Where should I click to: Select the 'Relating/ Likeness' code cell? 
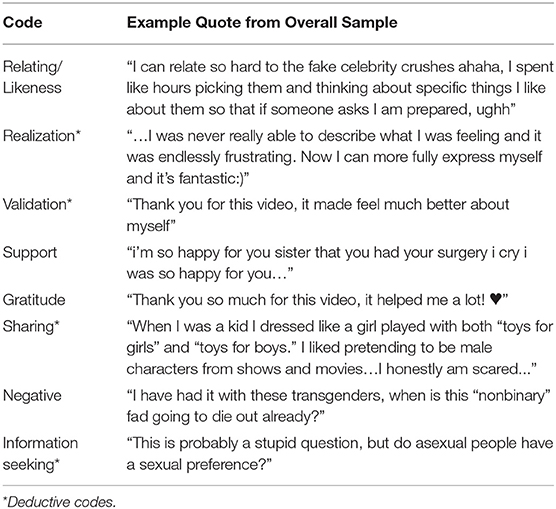(32, 77)
